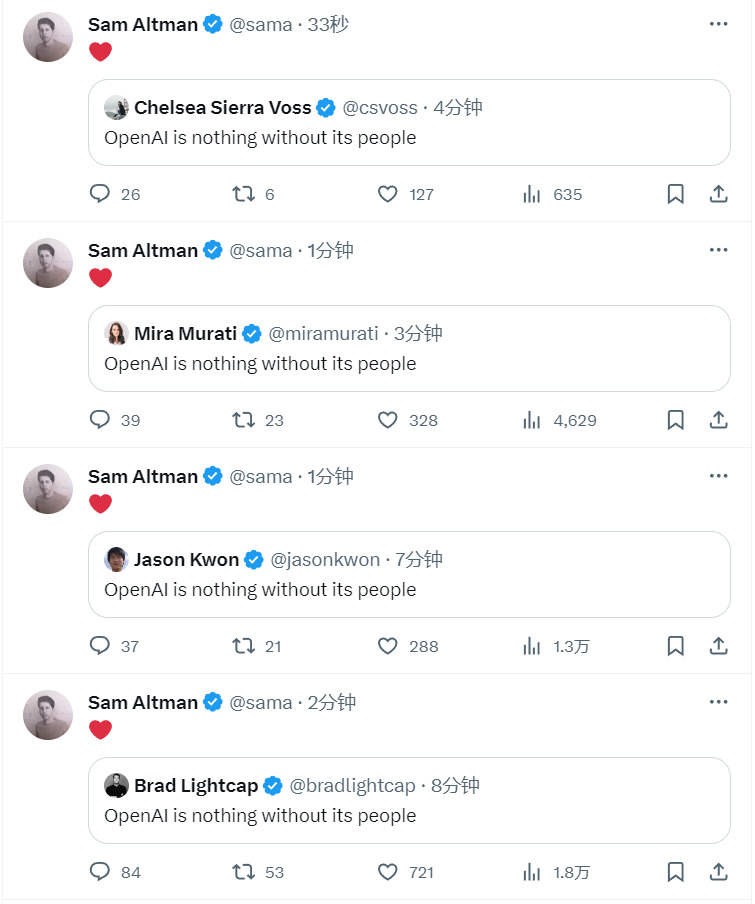Open Chelsea Sierra Voss's quoted tweet

point(409,137)
